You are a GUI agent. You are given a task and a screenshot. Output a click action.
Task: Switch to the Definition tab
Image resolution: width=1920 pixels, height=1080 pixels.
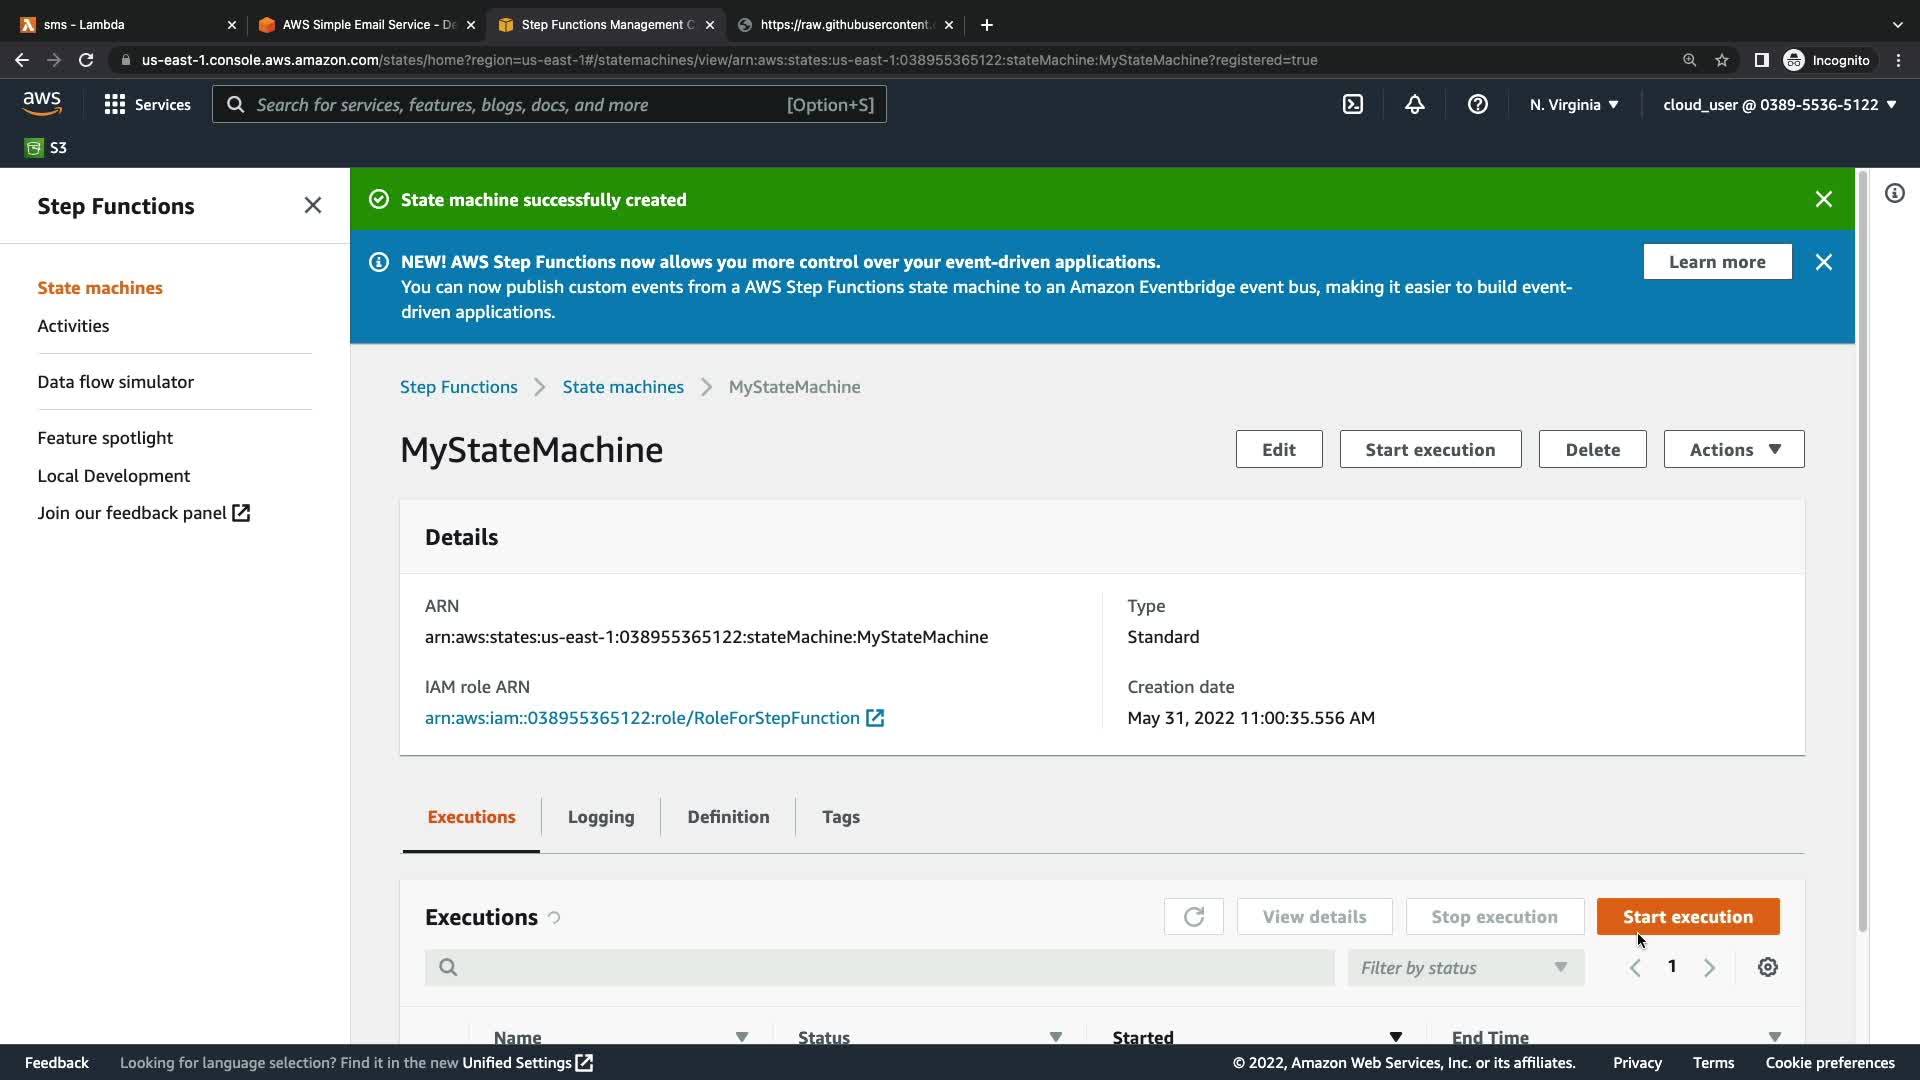pyautogui.click(x=728, y=817)
